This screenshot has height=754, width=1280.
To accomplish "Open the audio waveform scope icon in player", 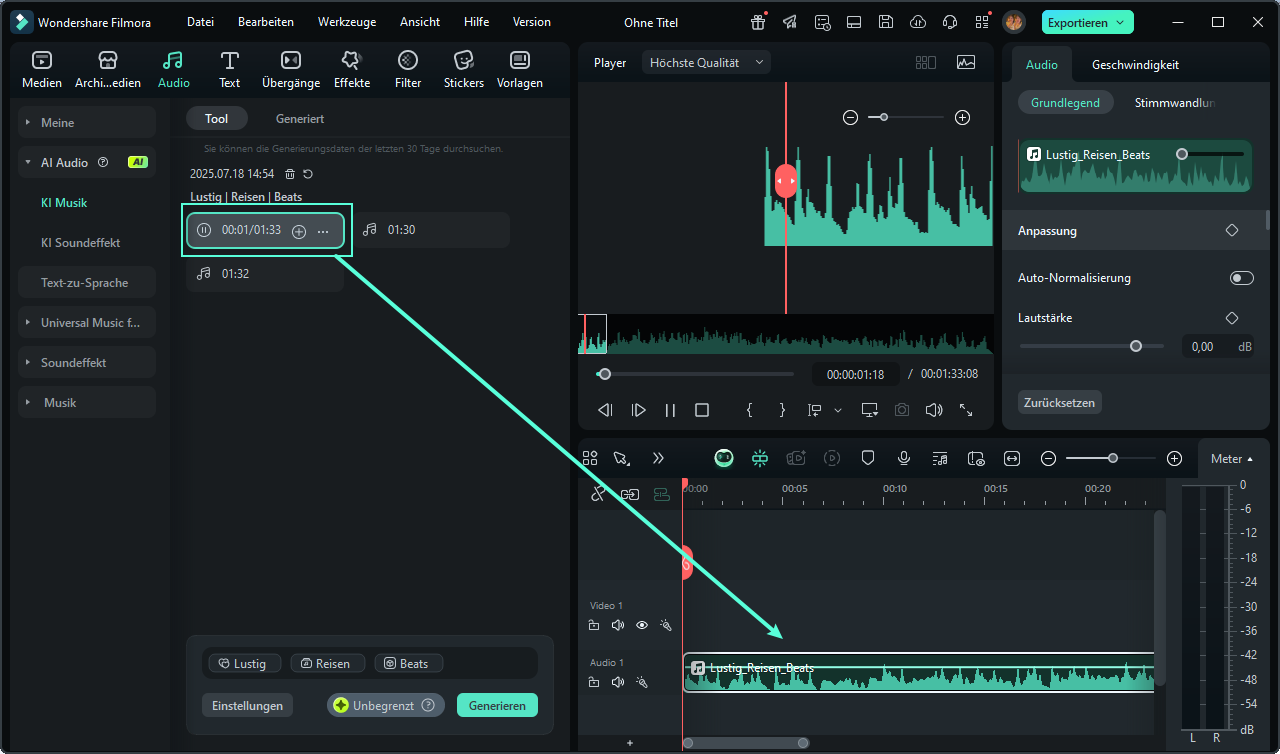I will [965, 62].
